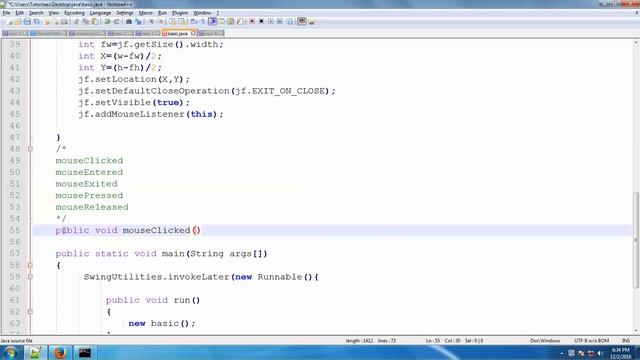Open the Windows Start menu
640x360 pixels.
tap(10, 353)
